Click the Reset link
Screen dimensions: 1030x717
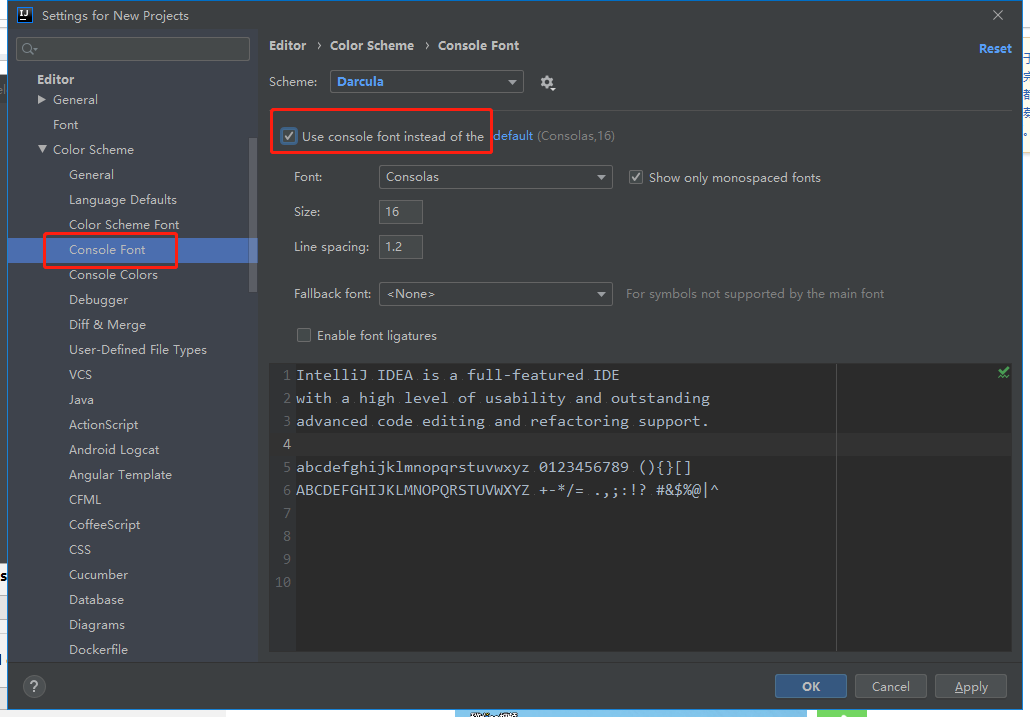coord(995,49)
